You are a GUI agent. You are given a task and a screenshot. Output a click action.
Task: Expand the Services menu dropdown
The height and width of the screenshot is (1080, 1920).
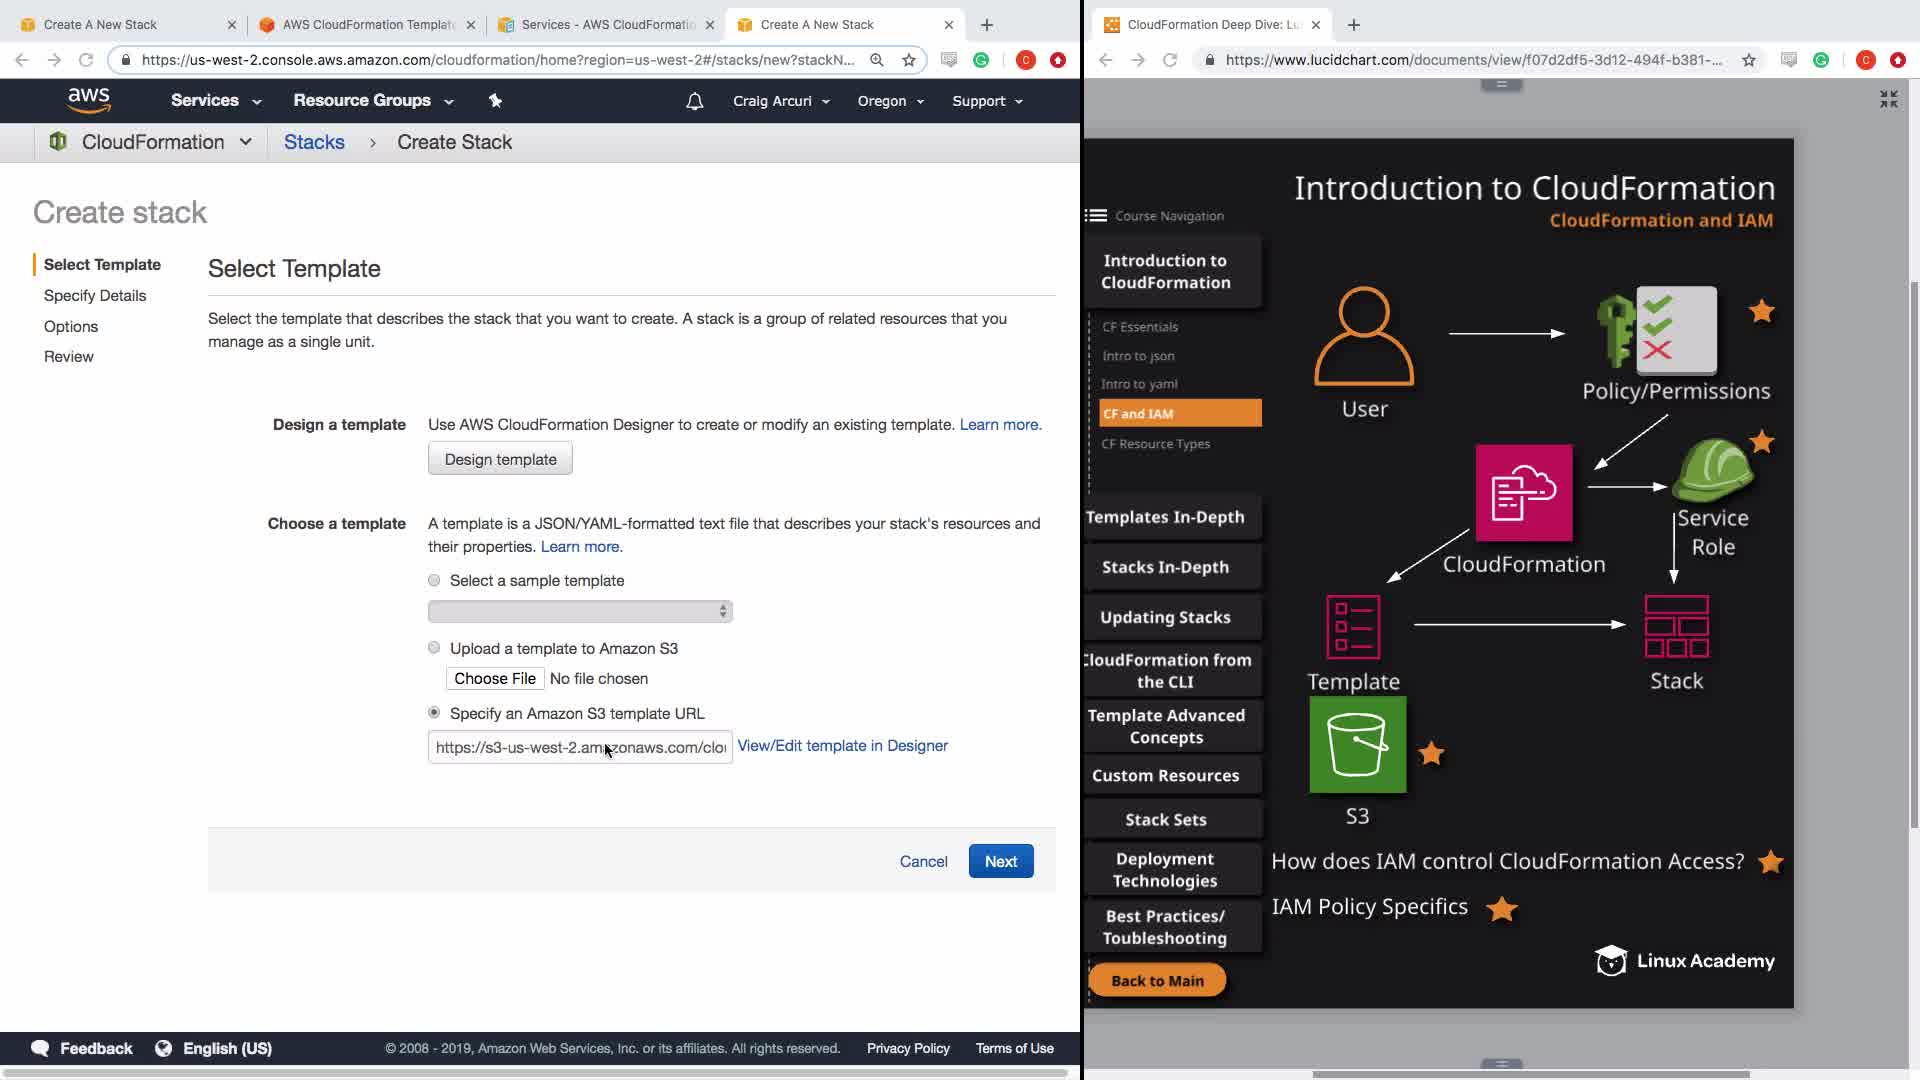click(x=215, y=101)
